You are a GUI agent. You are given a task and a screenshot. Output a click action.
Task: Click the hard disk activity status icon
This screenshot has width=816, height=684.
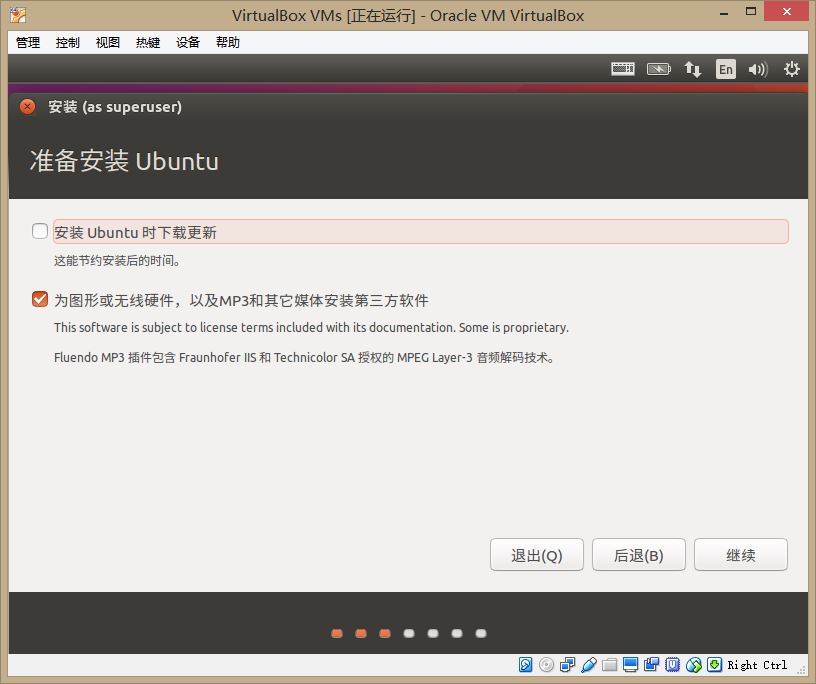click(x=525, y=665)
